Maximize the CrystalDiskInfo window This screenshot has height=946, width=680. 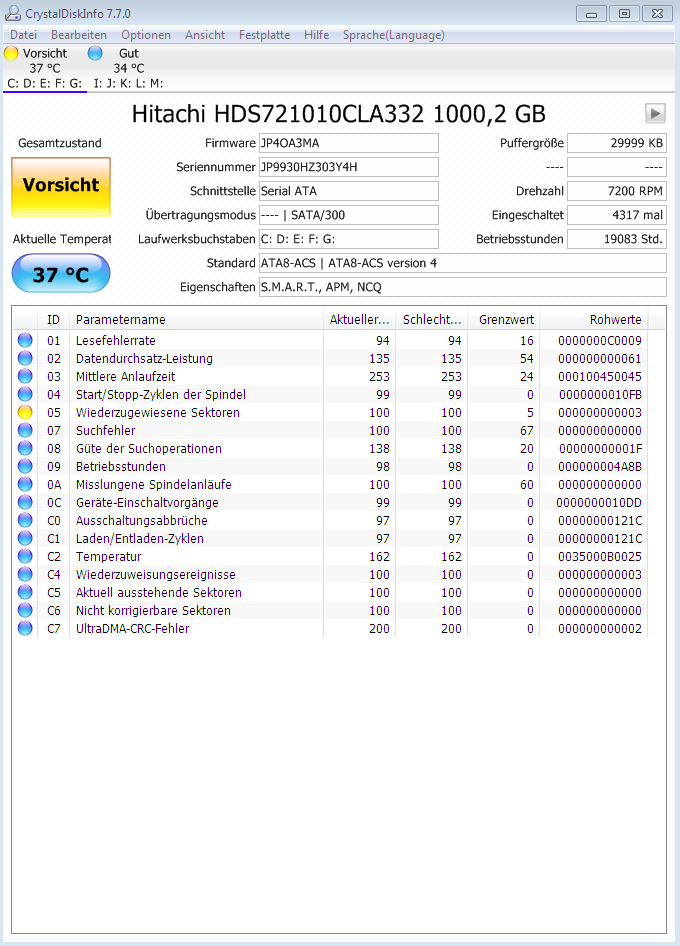(x=624, y=13)
